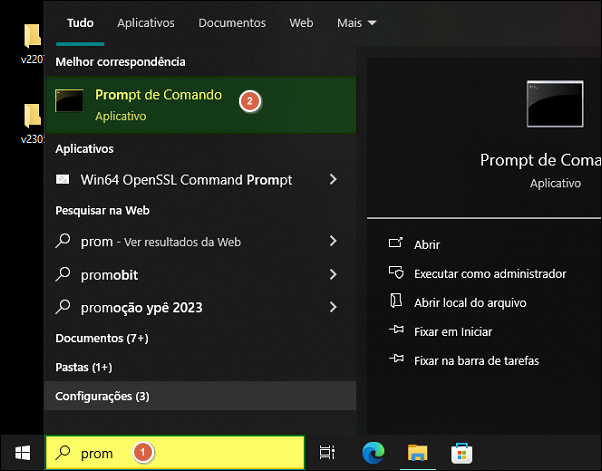602x471 pixels.
Task: Switch to the Documentos tab
Action: [x=232, y=23]
